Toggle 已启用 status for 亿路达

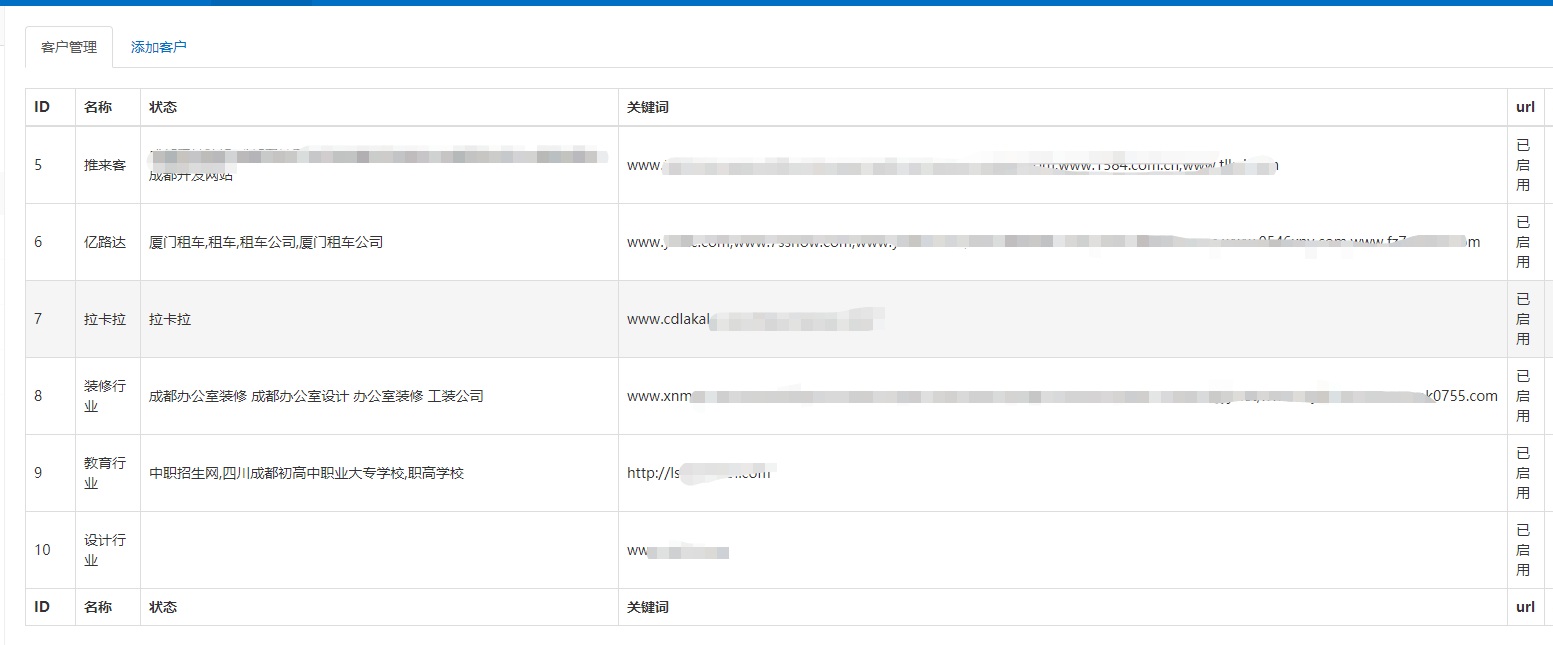1525,241
